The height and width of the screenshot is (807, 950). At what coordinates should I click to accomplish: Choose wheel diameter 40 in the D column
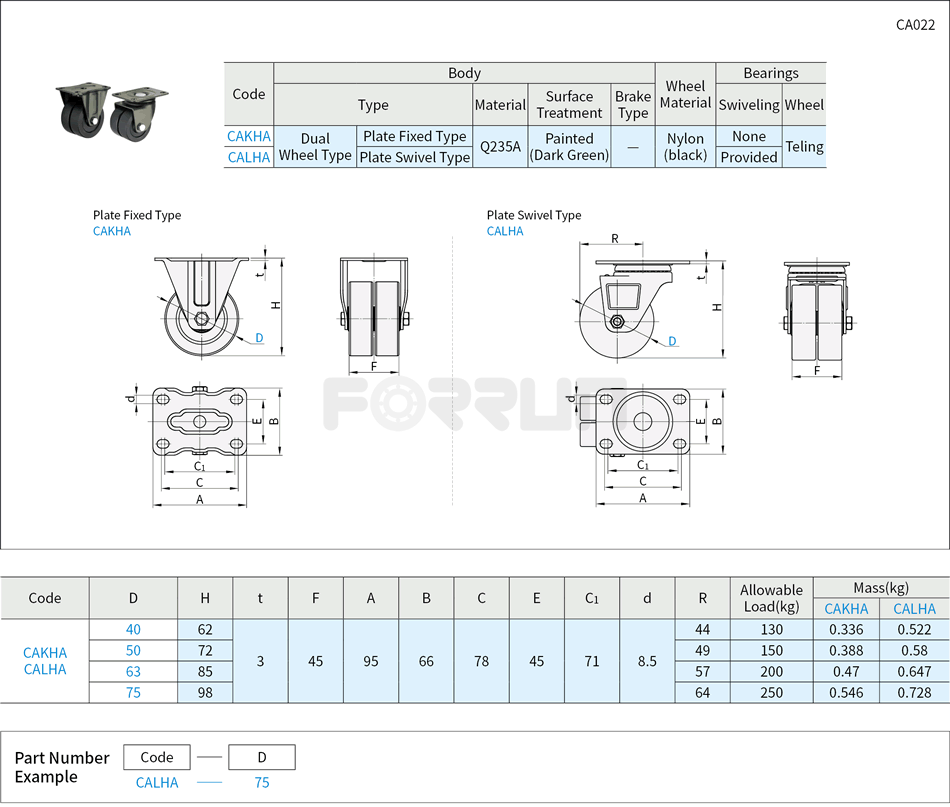pos(133,629)
